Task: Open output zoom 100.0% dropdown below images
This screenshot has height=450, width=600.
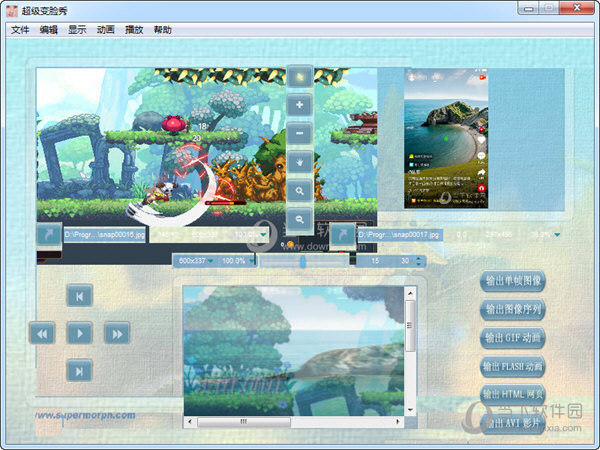Action: tap(252, 261)
